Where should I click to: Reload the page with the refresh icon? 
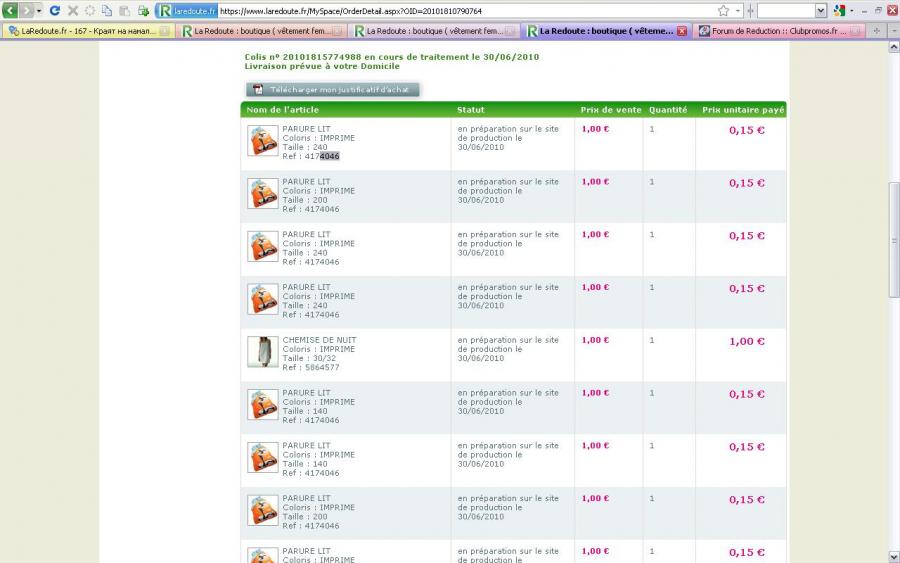point(55,10)
